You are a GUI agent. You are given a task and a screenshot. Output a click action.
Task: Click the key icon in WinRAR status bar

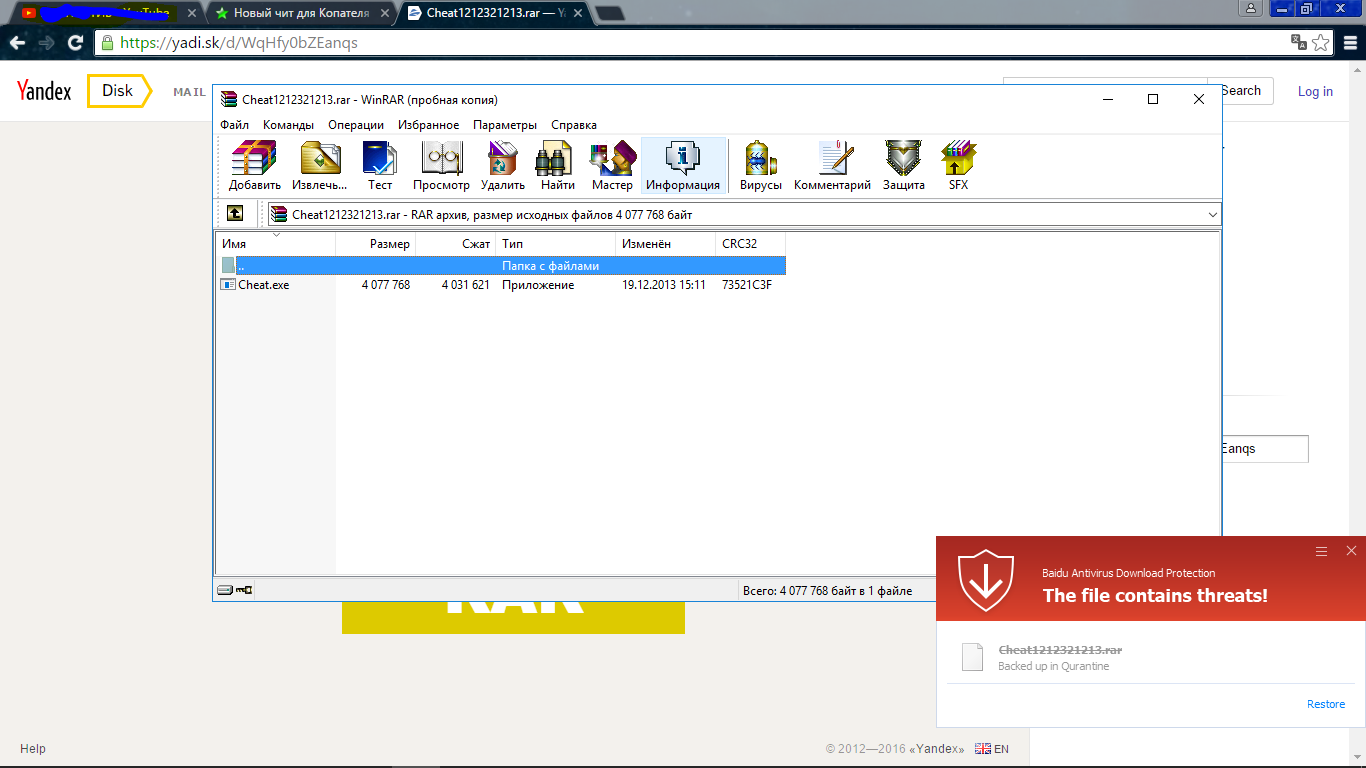pos(244,590)
